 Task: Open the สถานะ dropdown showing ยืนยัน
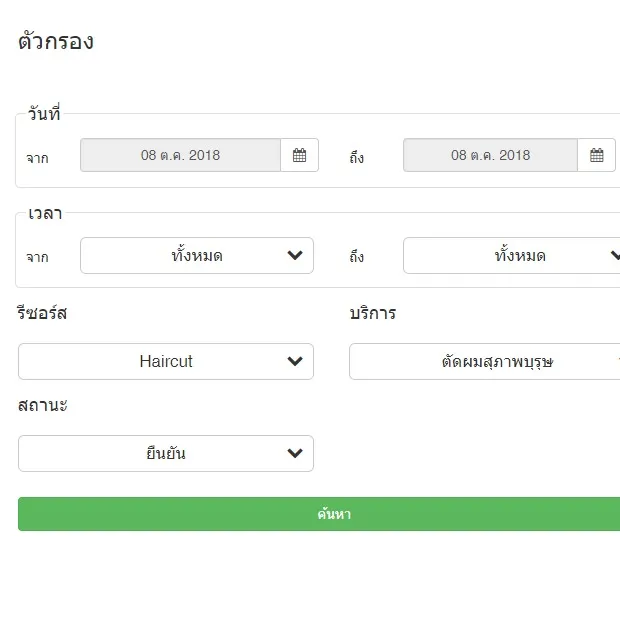tap(166, 453)
